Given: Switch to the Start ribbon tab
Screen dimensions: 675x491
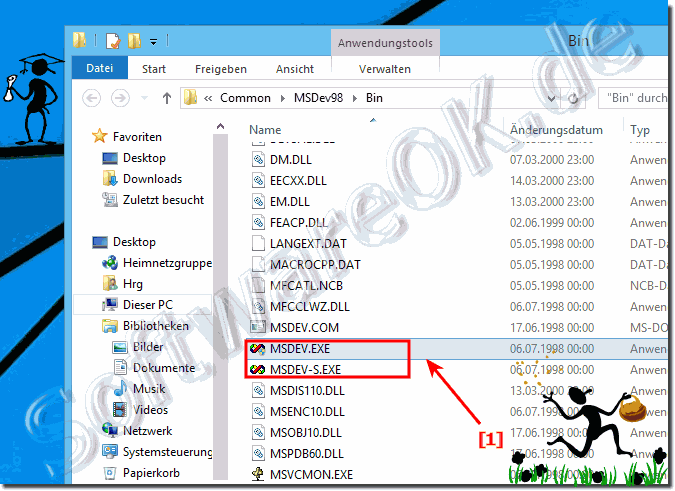Looking at the screenshot, I should coord(154,69).
